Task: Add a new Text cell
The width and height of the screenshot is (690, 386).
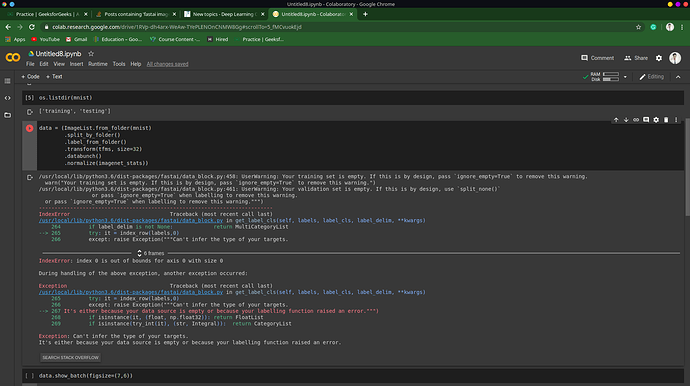Action: (x=54, y=77)
